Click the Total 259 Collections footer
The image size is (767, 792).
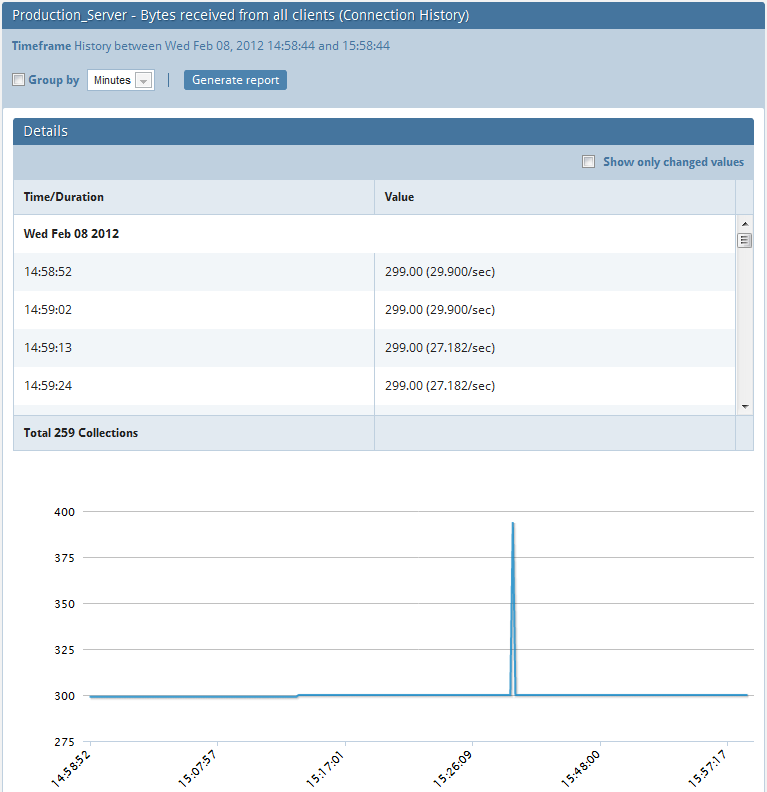pyautogui.click(x=81, y=433)
